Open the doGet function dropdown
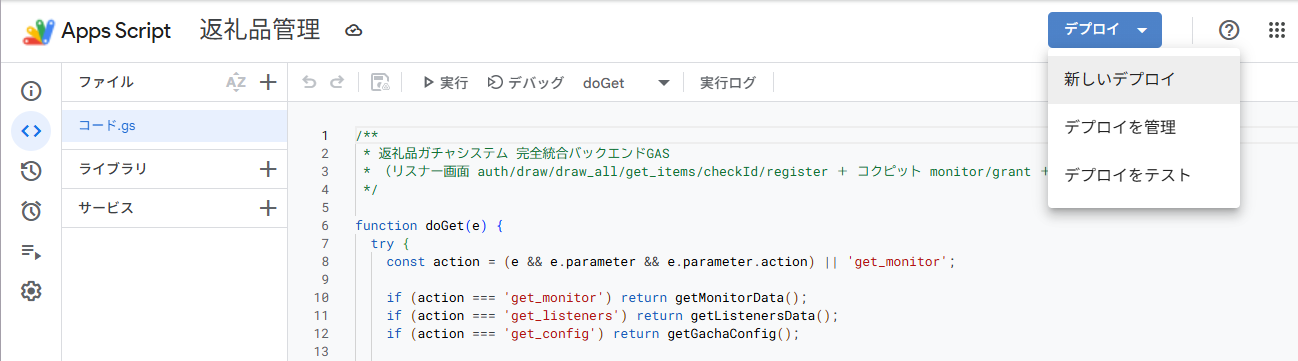Screen dimensions: 1298x361 (626, 83)
